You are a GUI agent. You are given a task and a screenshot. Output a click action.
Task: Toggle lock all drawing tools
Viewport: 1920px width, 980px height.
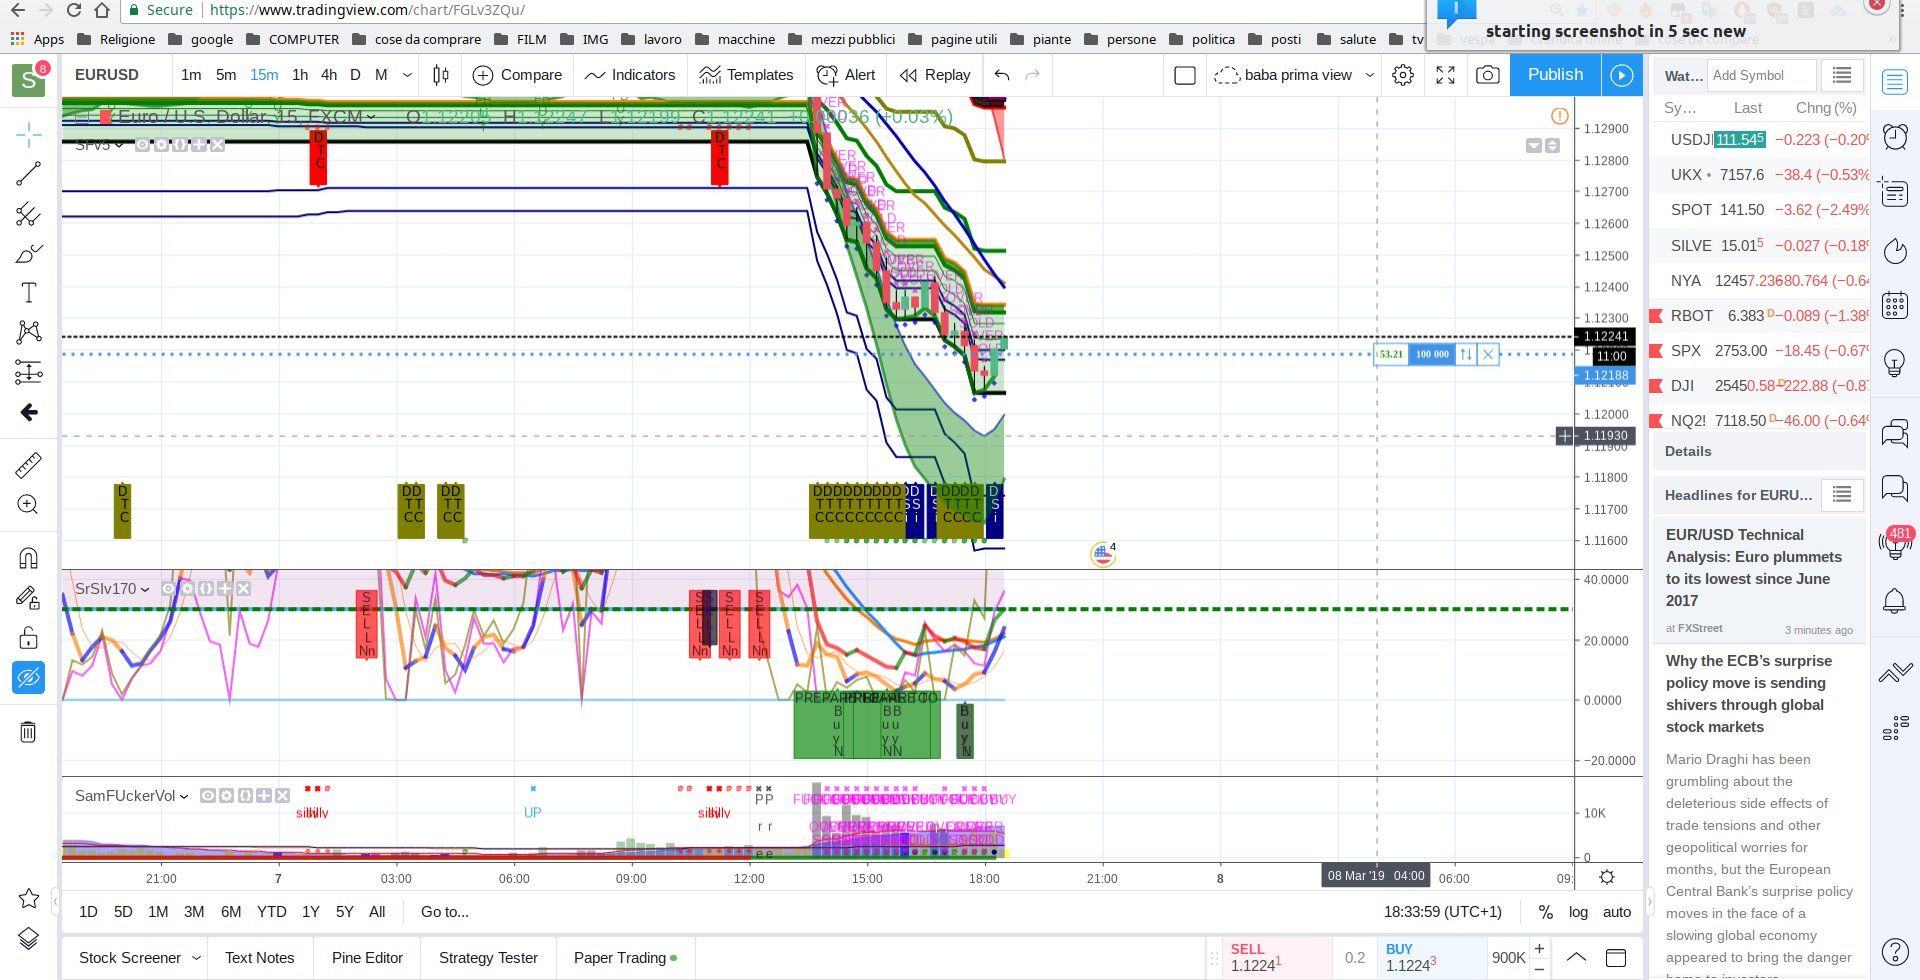pyautogui.click(x=29, y=638)
